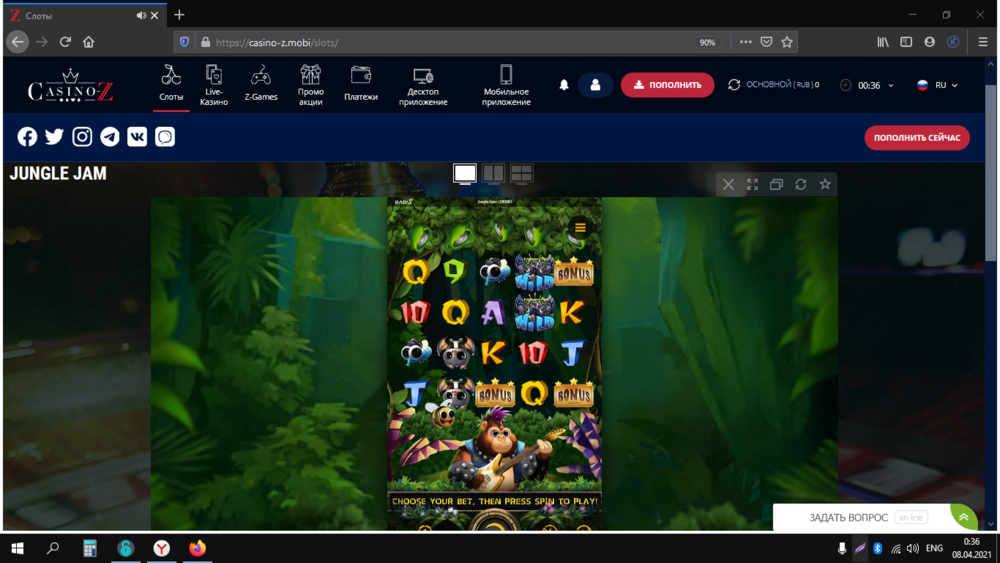Open Calculator from taskbar
Viewport: 1000px width, 563px height.
(89, 548)
